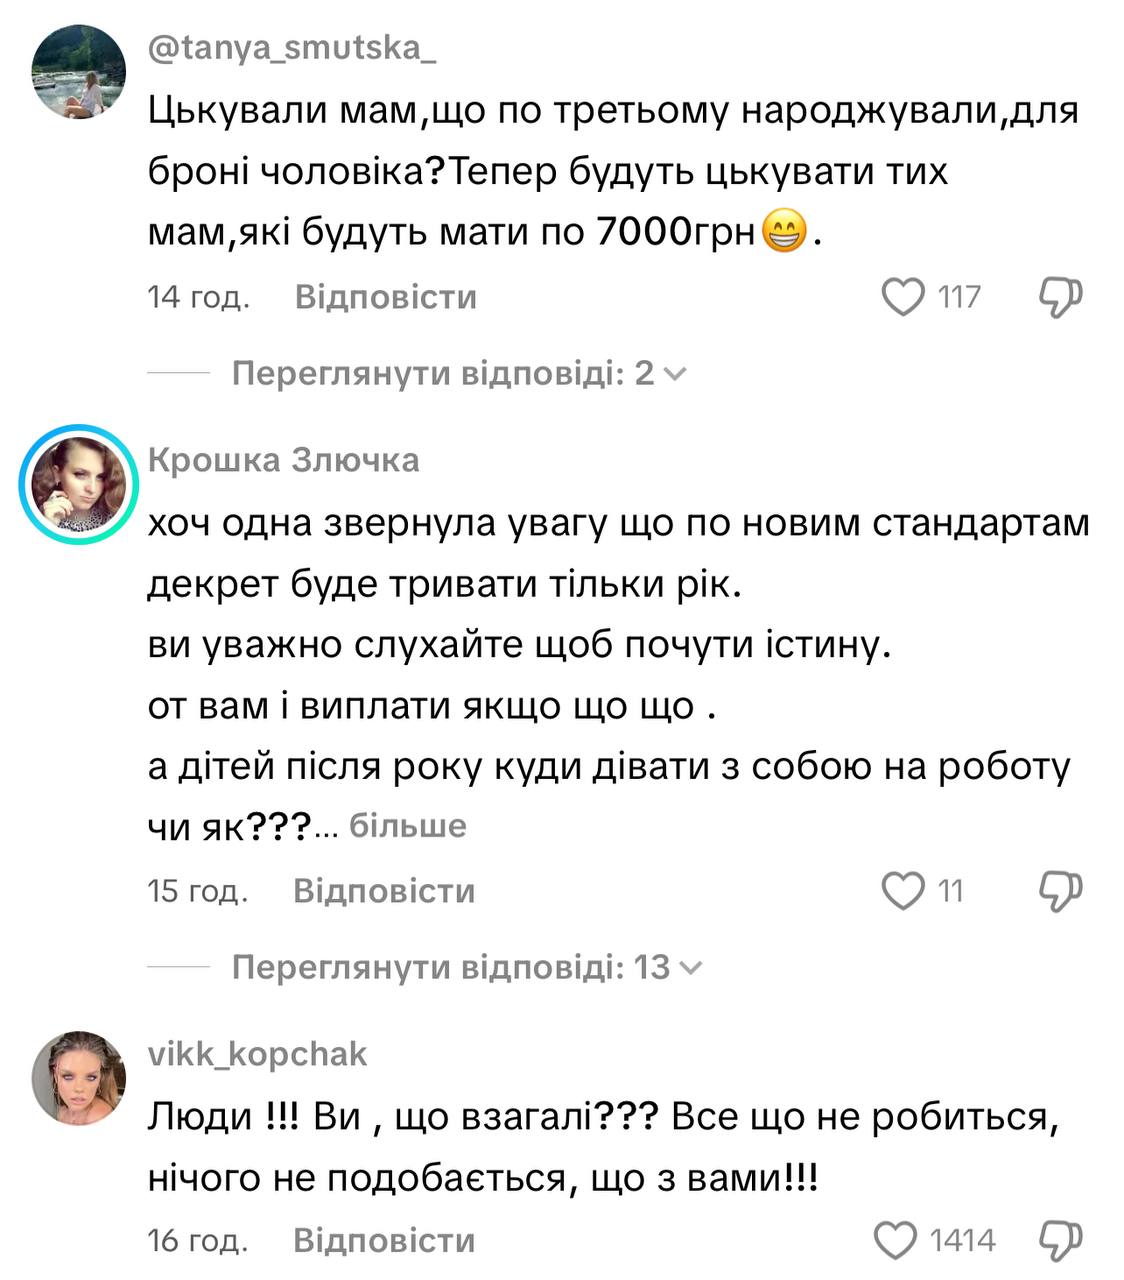
Task: Open the vikk_kopchak username link
Action: pyautogui.click(x=257, y=1054)
